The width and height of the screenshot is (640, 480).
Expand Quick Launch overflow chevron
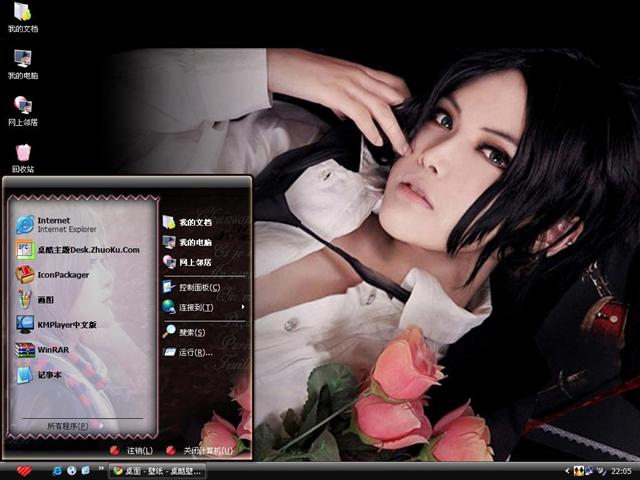(x=100, y=469)
